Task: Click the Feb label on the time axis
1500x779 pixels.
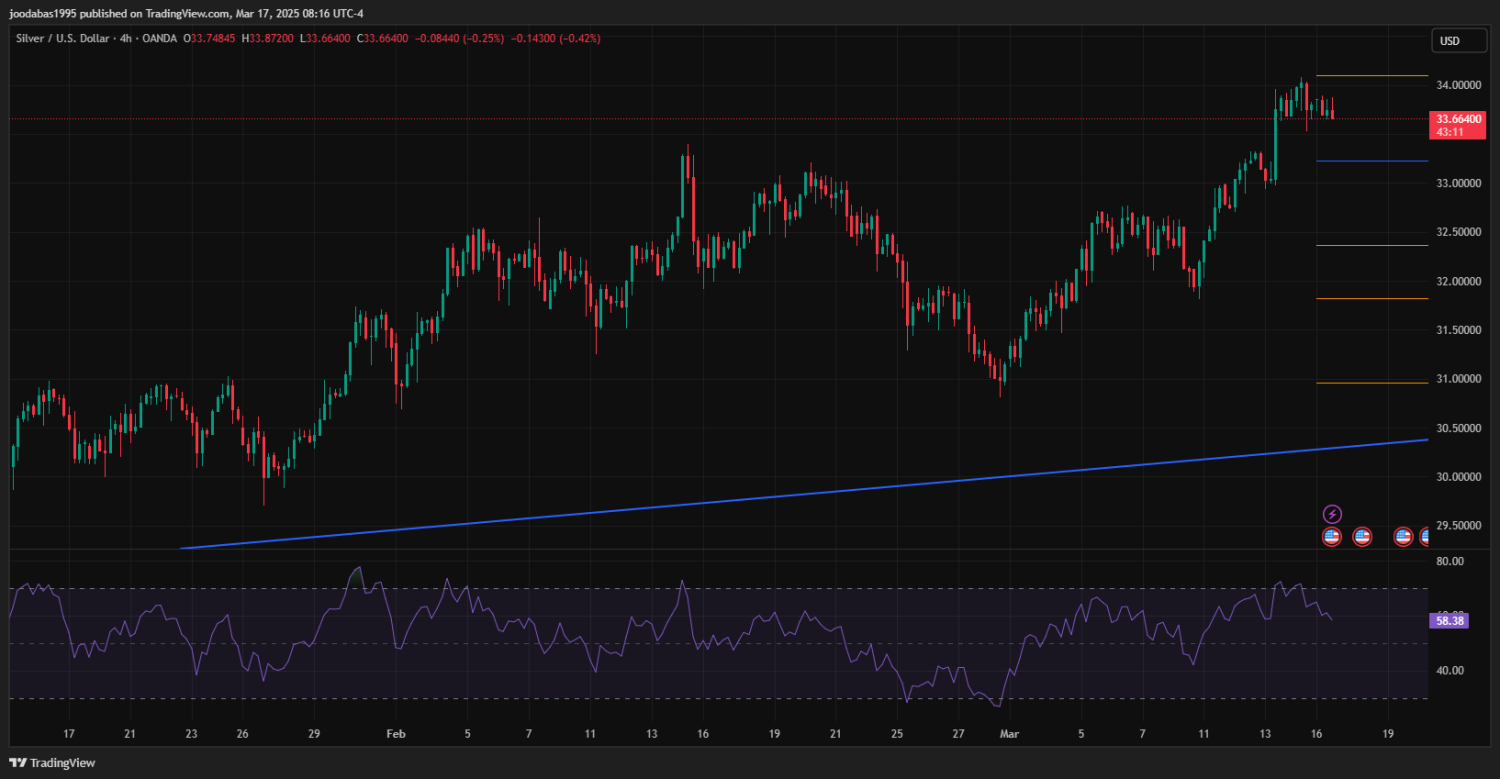Action: (396, 734)
